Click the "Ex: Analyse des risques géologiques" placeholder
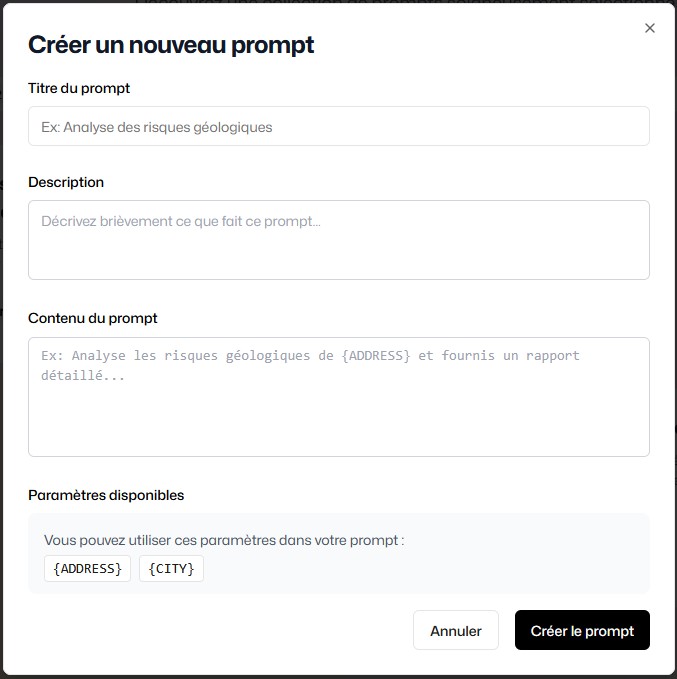The width and height of the screenshot is (677, 679). coord(157,127)
